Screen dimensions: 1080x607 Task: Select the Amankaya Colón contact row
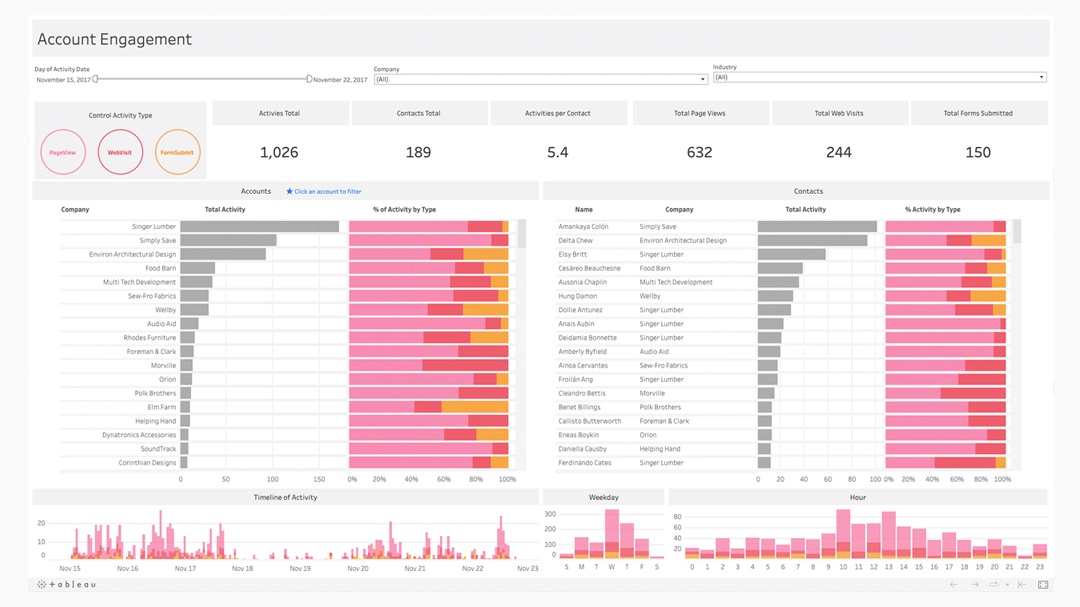pyautogui.click(x=583, y=227)
